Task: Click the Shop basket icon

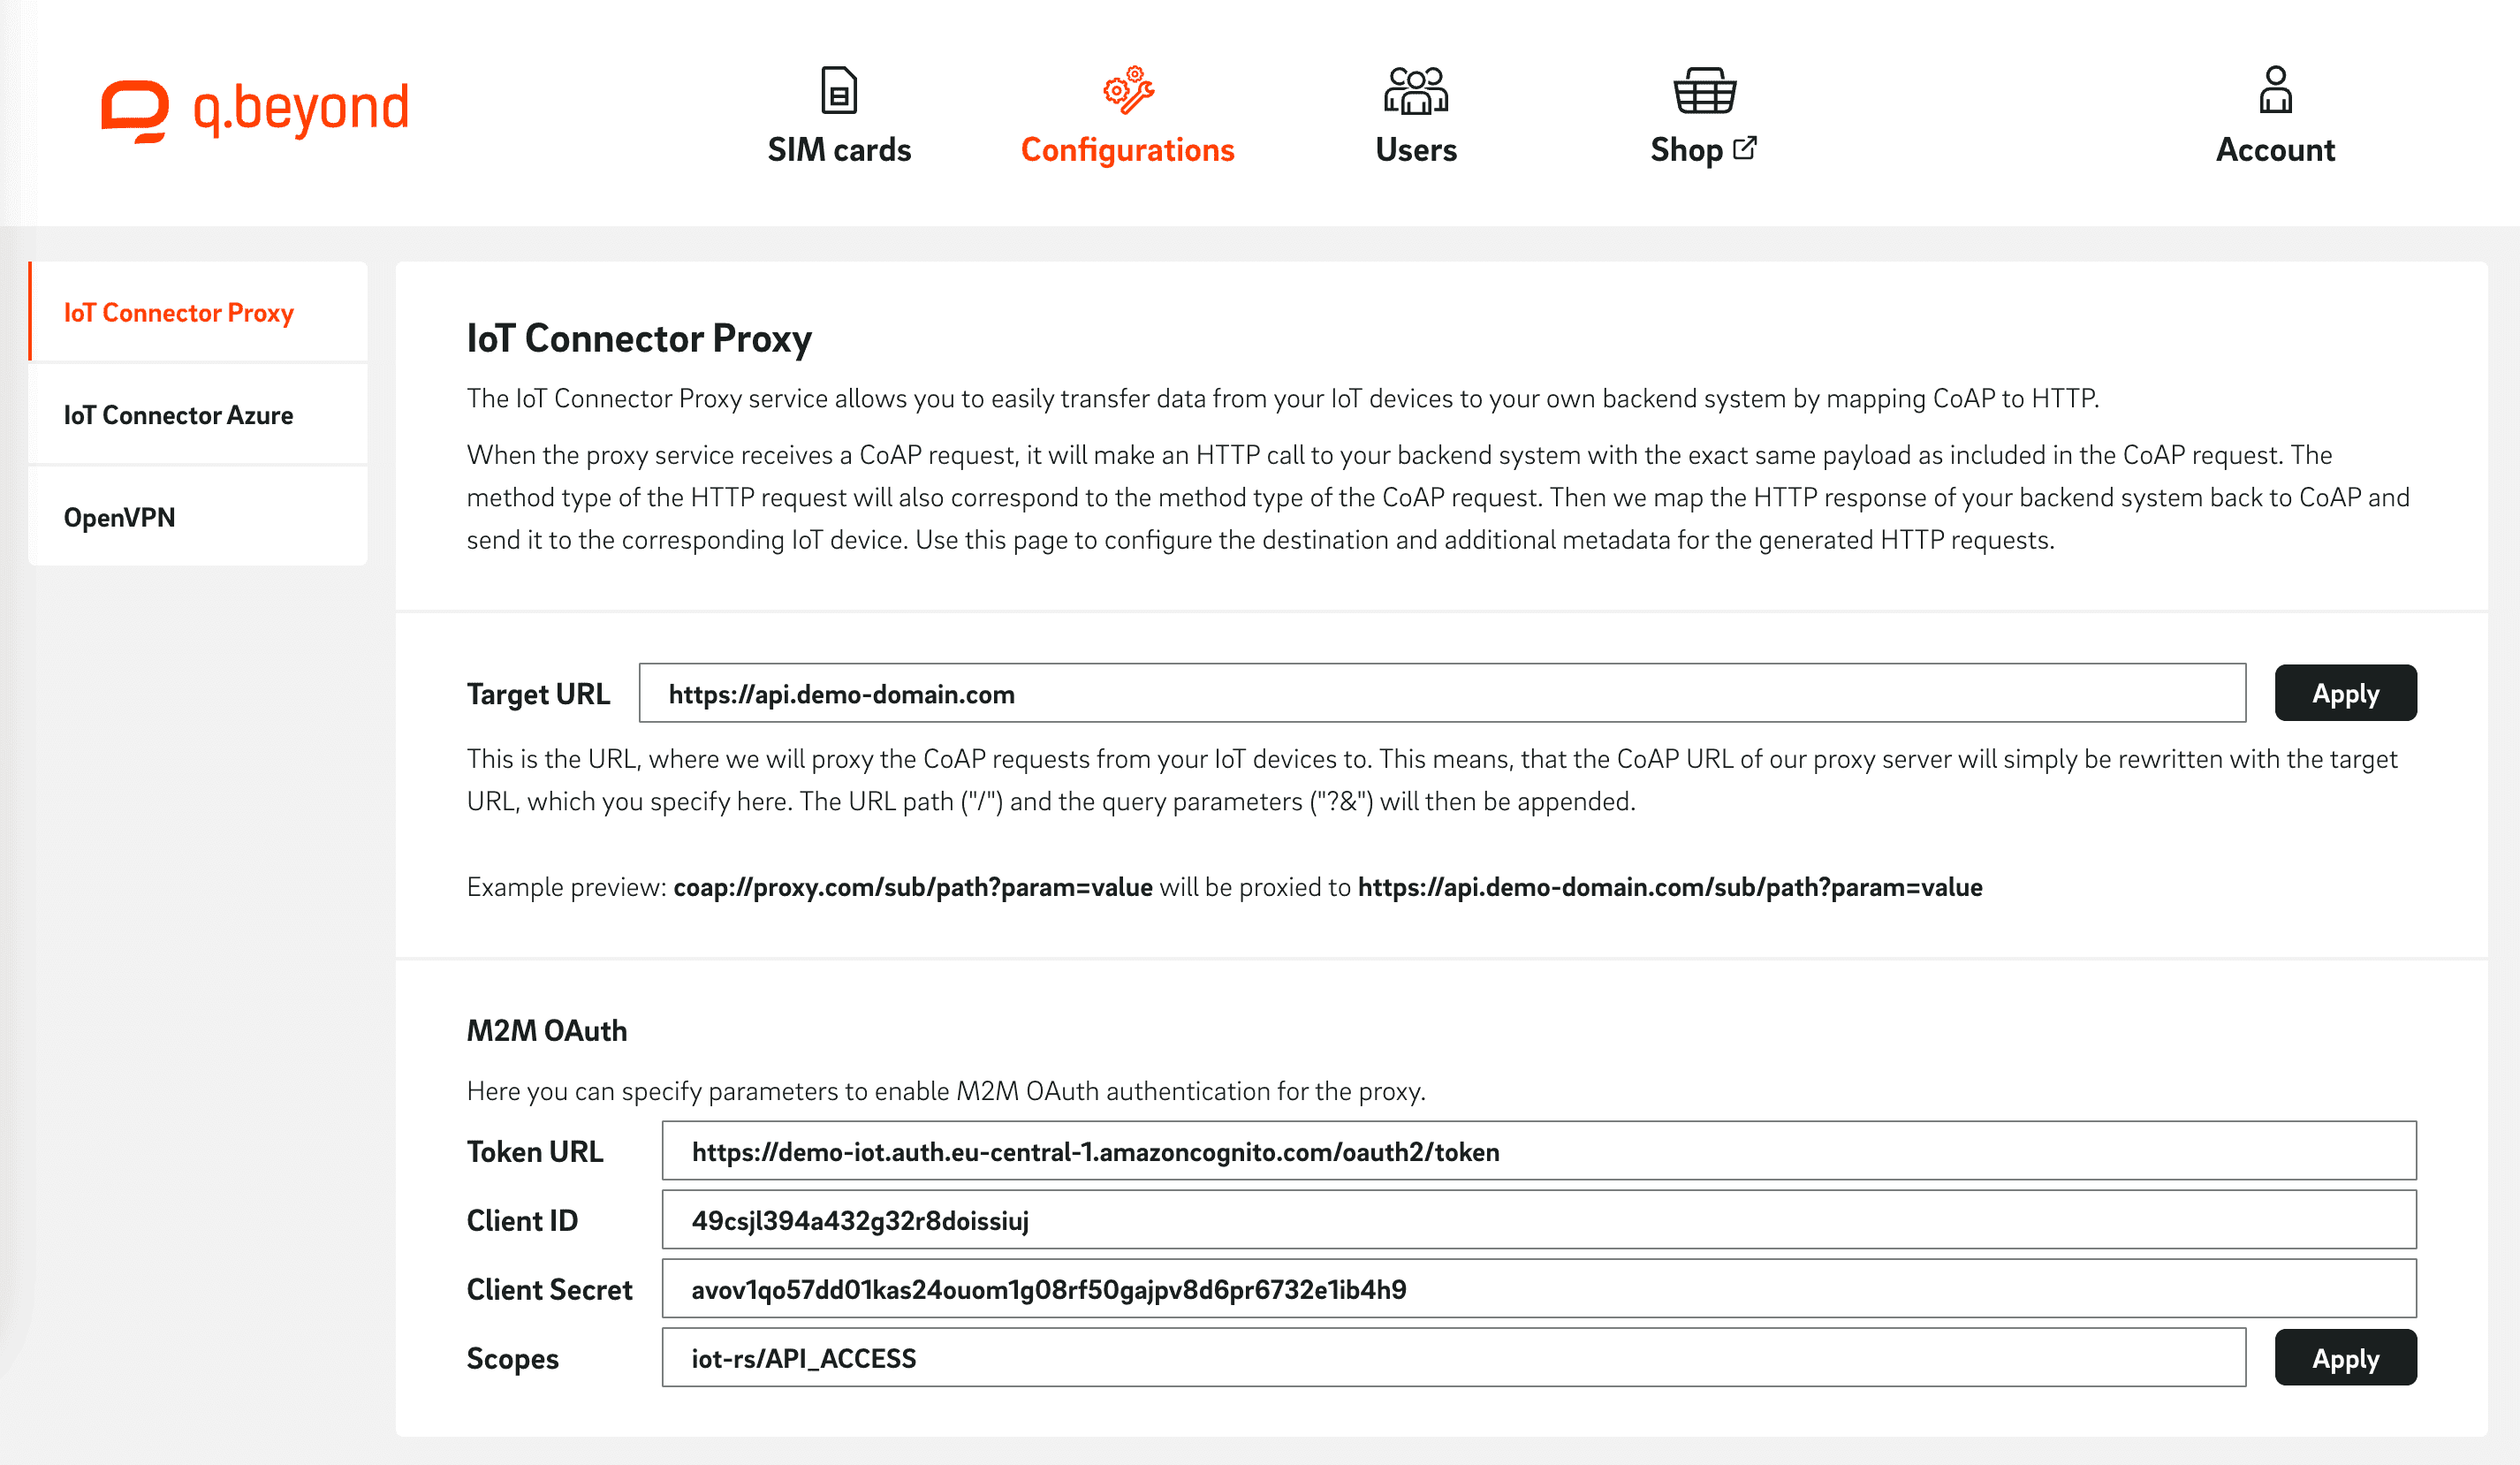Action: click(x=1704, y=91)
